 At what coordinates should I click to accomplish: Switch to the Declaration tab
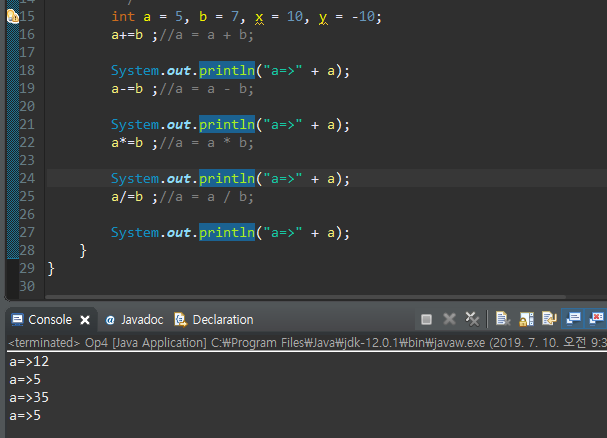click(x=214, y=320)
